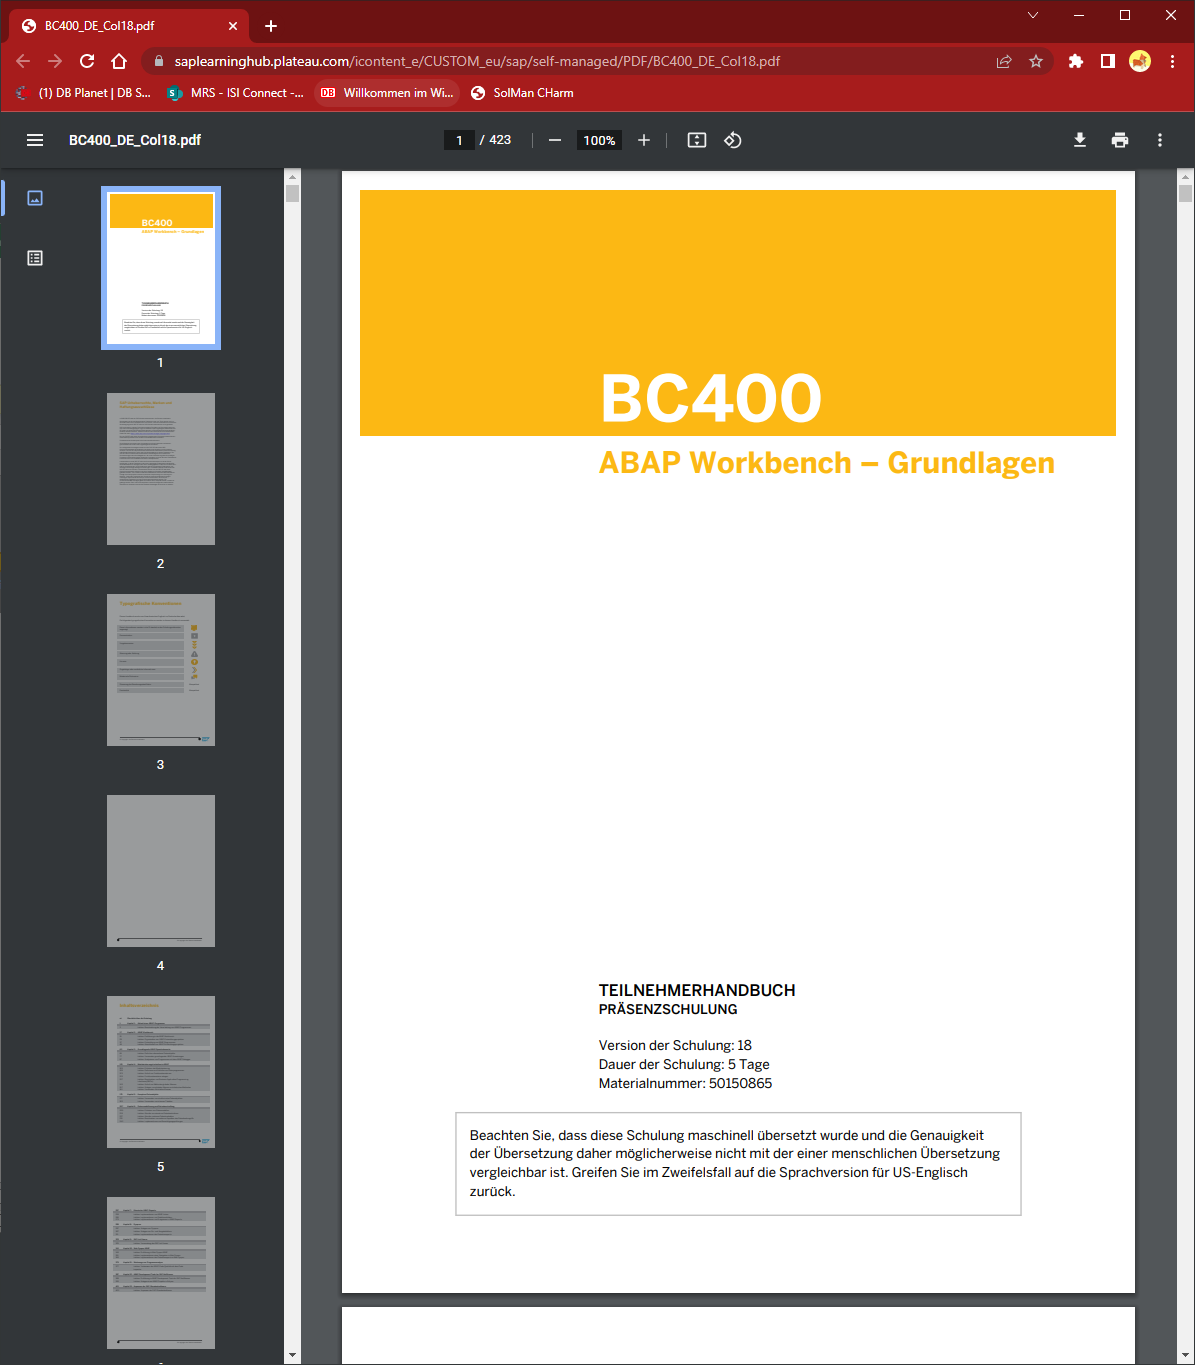
Task: Select page 5 thumbnail
Action: 161,1072
